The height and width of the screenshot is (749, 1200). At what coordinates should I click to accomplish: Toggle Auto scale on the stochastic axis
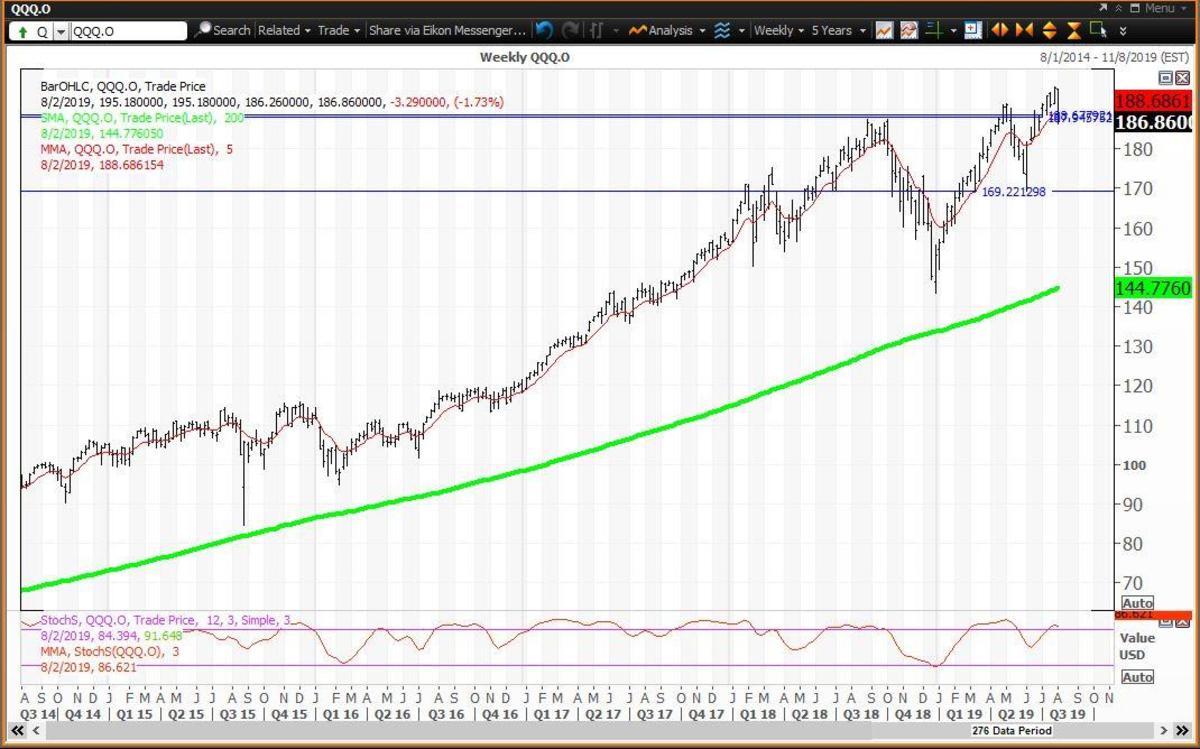tap(1137, 677)
